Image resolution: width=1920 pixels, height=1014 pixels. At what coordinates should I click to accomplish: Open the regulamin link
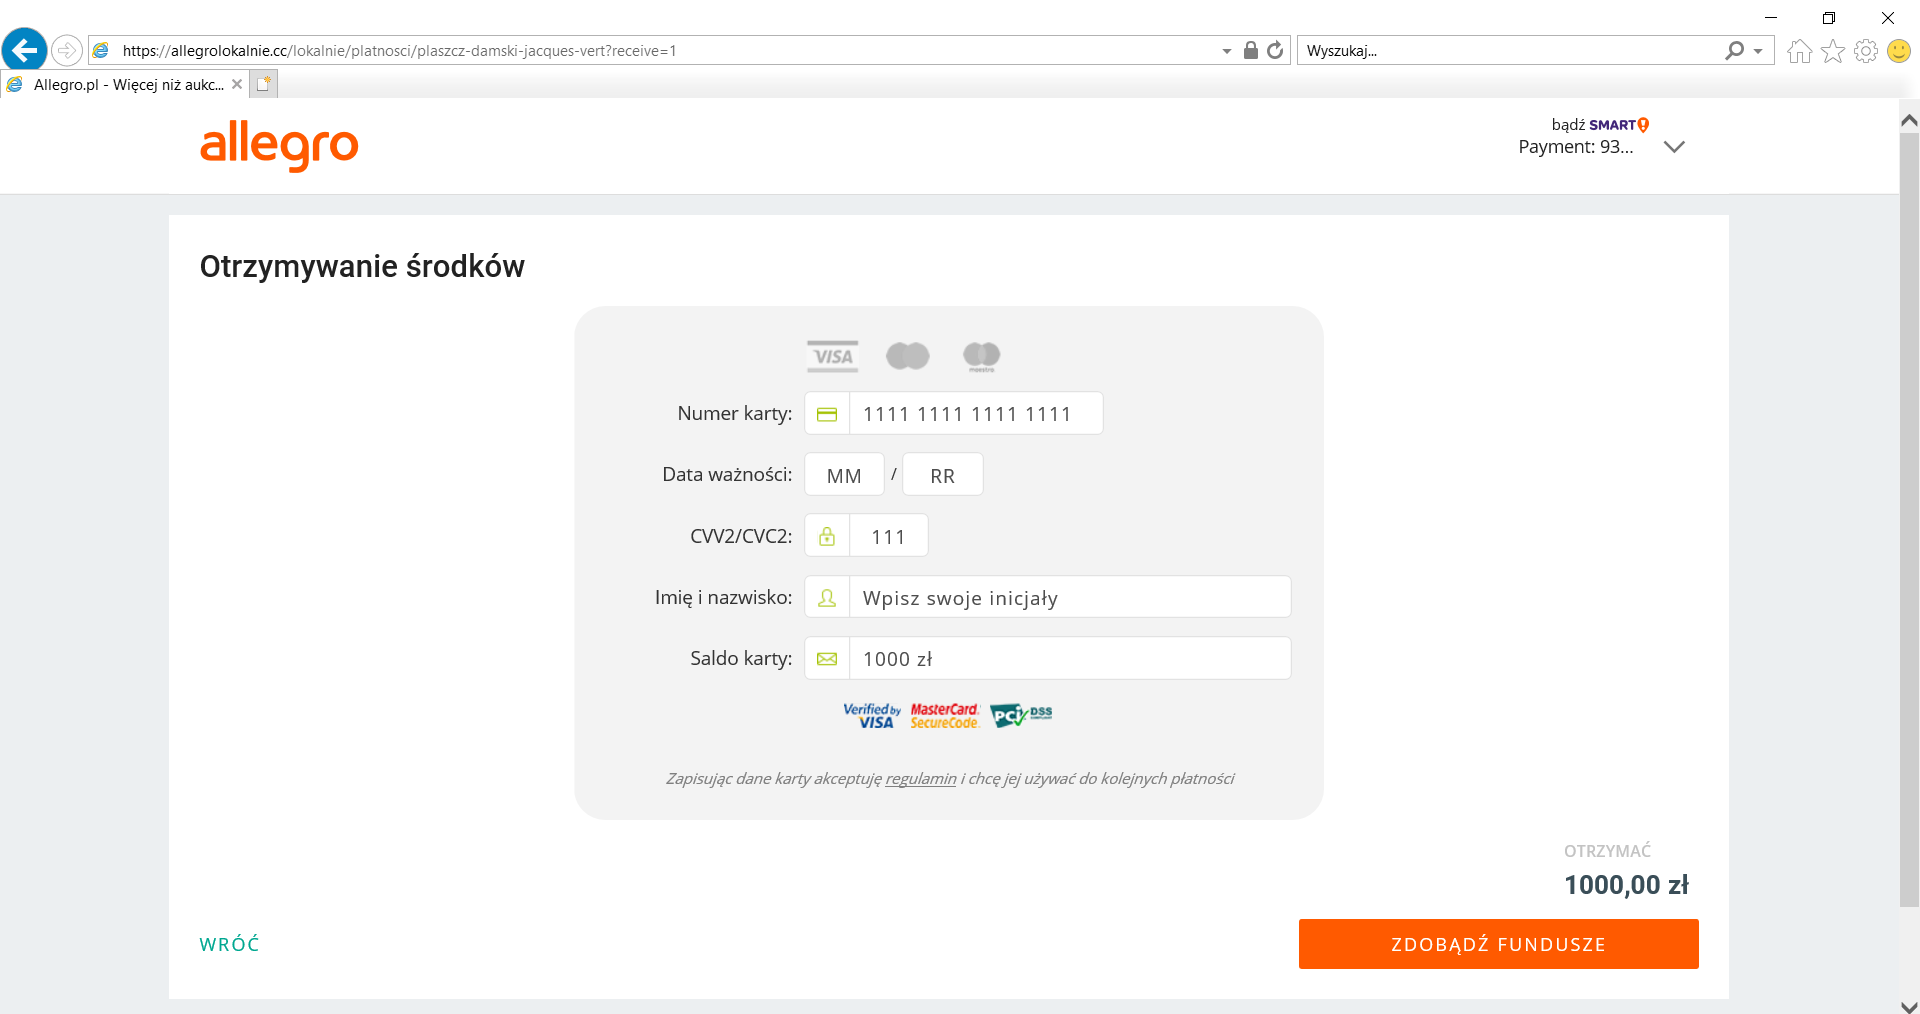920,779
